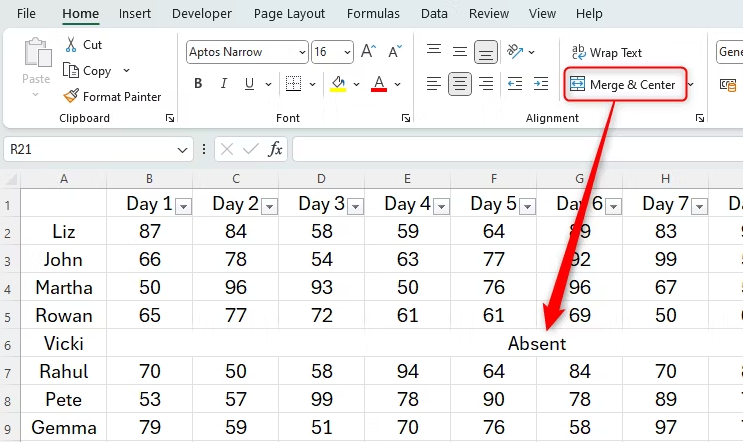The width and height of the screenshot is (743, 442).
Task: Click the formula bar cancel X icon
Action: click(x=227, y=150)
